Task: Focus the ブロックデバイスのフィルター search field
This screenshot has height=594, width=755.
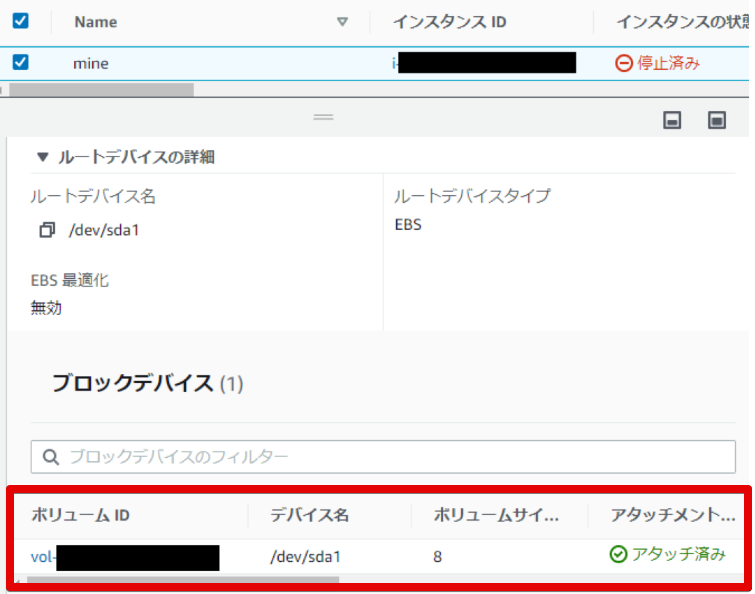Action: coord(383,456)
